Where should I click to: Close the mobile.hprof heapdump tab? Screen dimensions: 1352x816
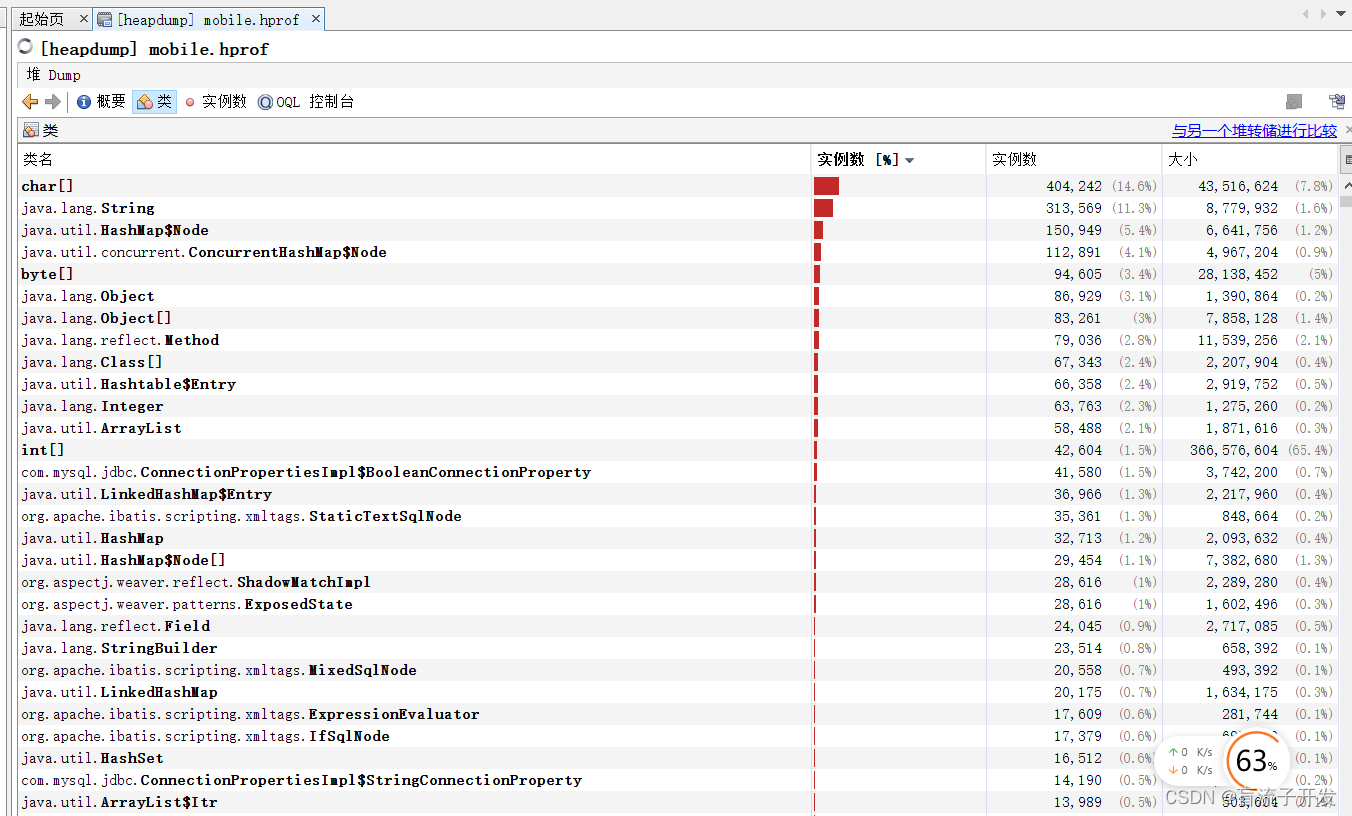tap(316, 19)
